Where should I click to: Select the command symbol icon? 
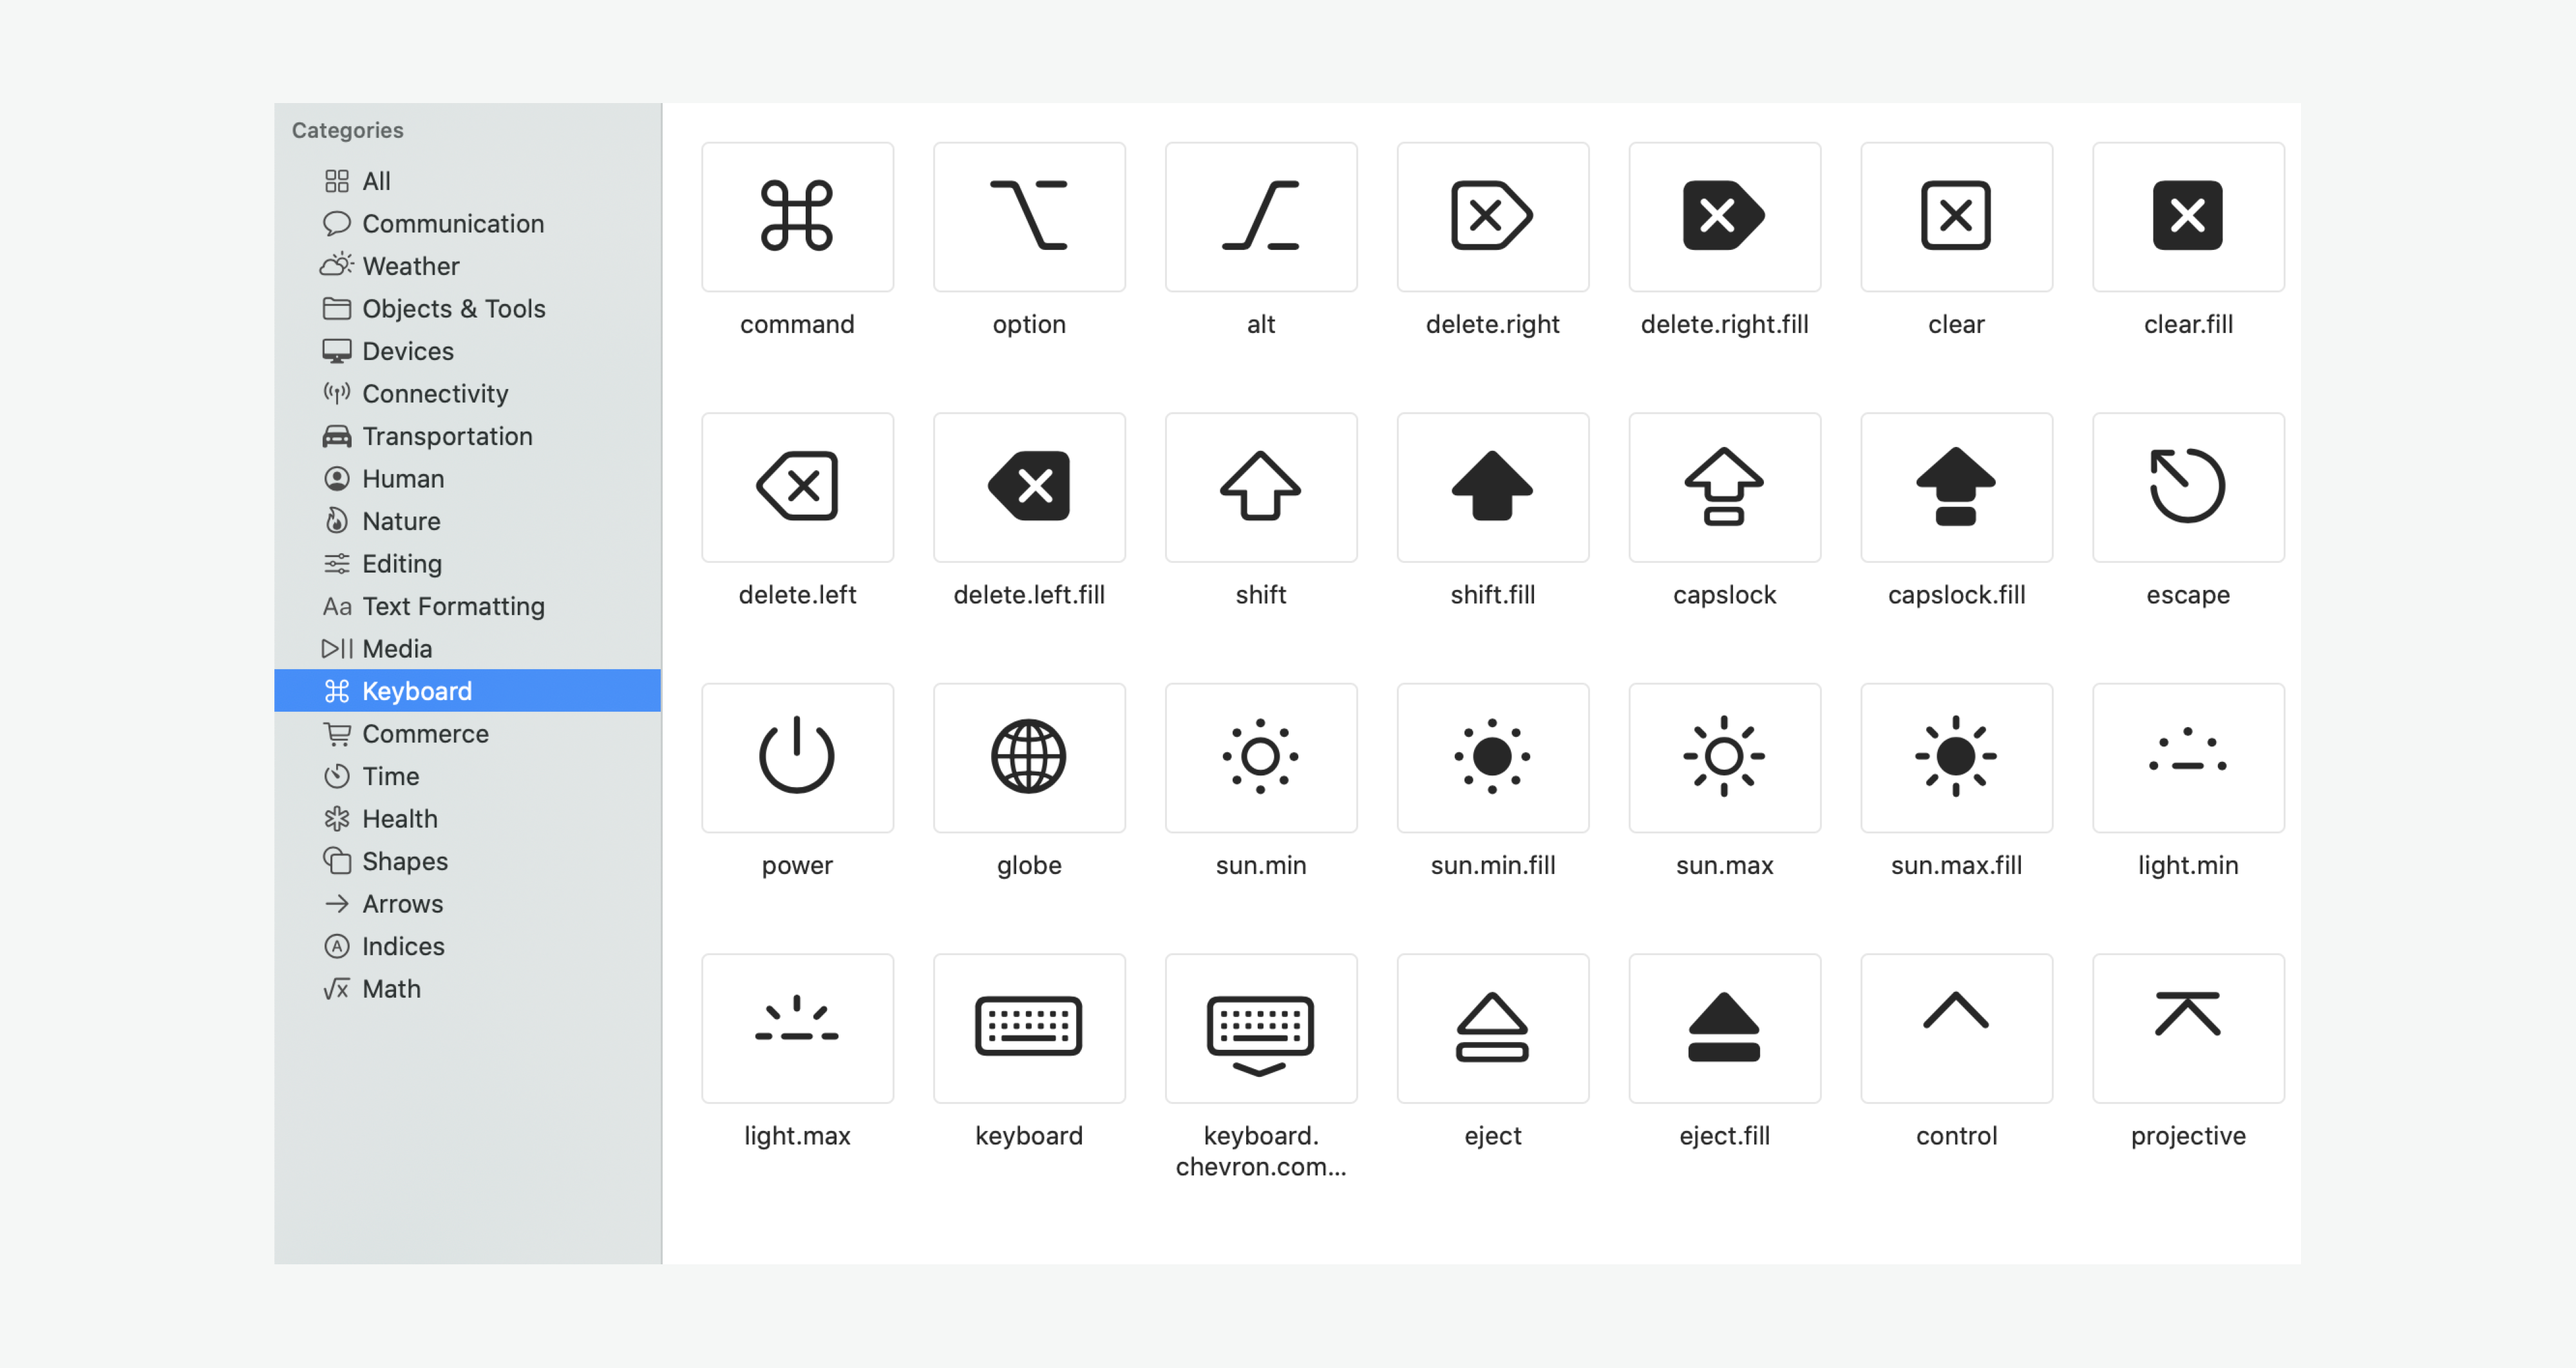(x=797, y=216)
